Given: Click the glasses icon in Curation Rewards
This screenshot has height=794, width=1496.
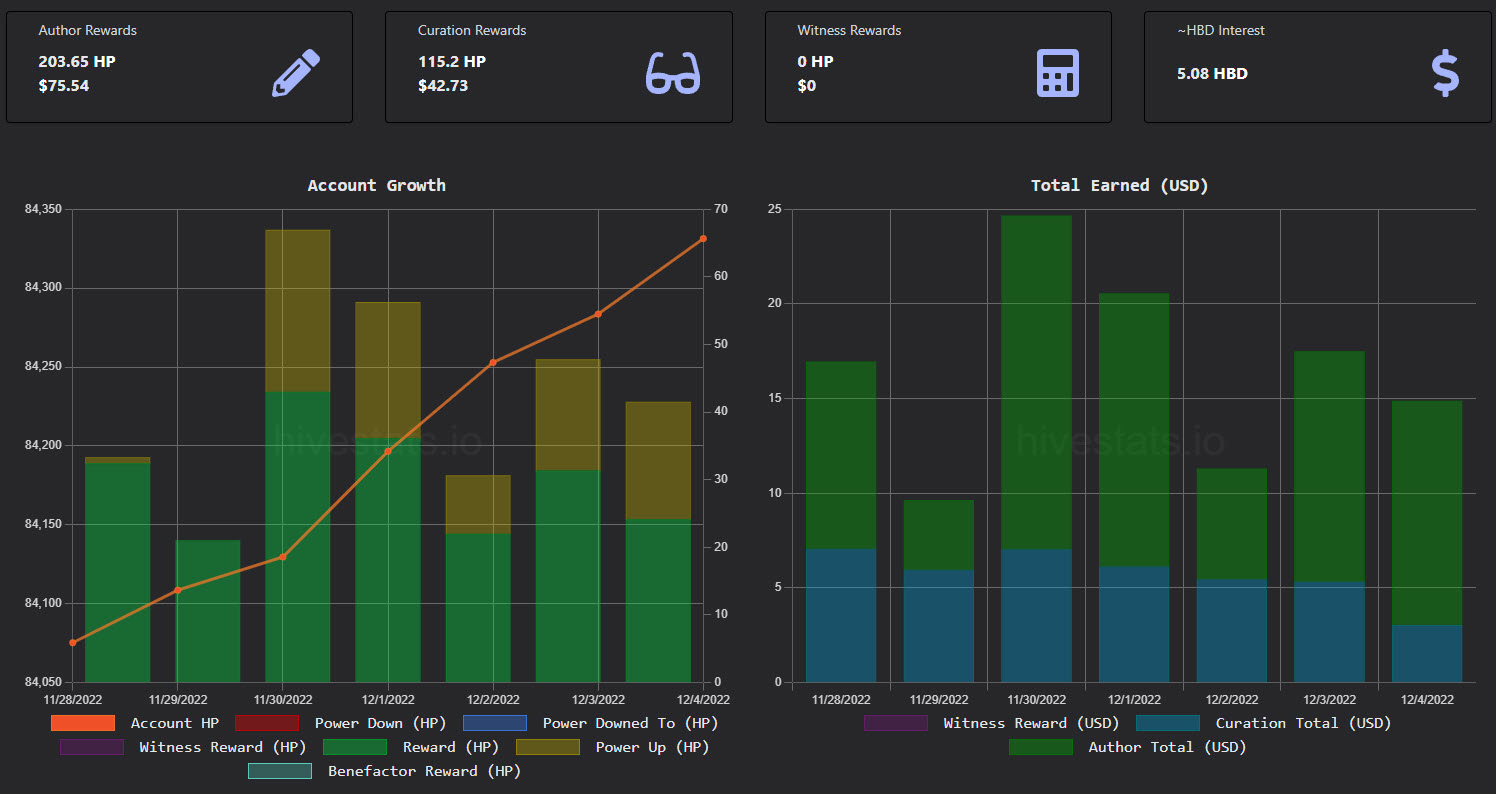Looking at the screenshot, I should 673,73.
